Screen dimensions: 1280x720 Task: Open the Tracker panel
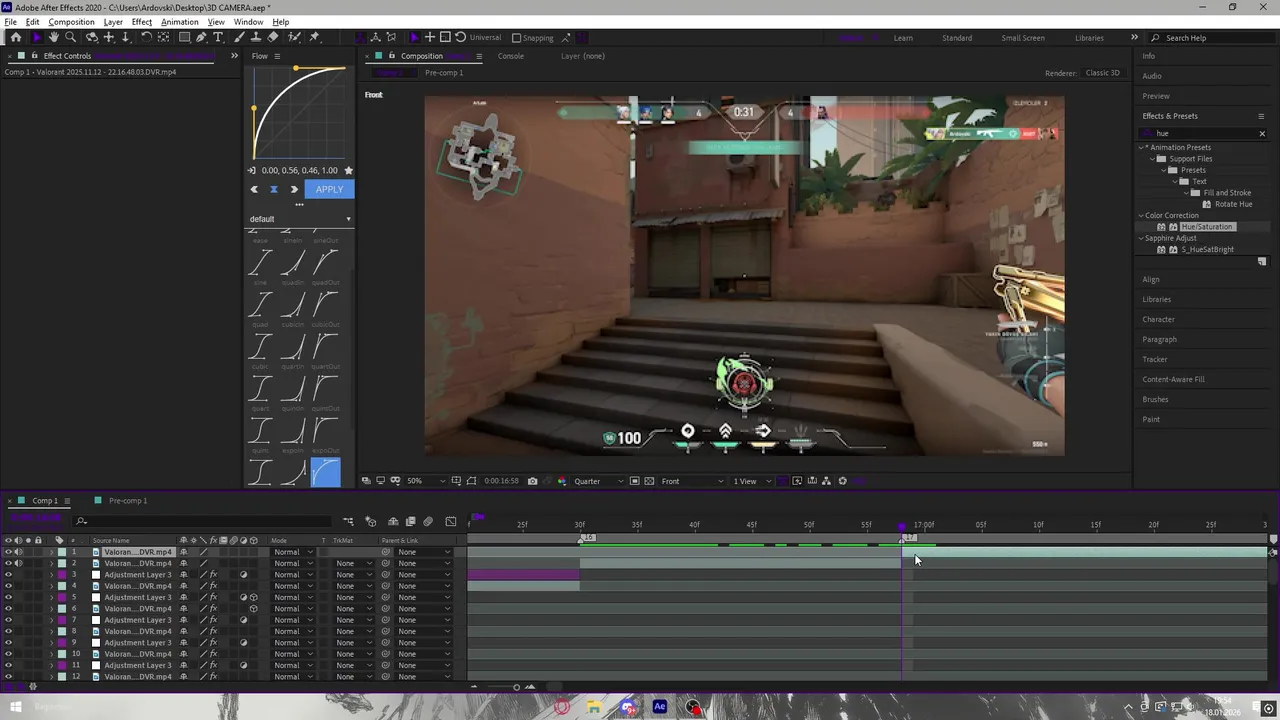click(1155, 359)
